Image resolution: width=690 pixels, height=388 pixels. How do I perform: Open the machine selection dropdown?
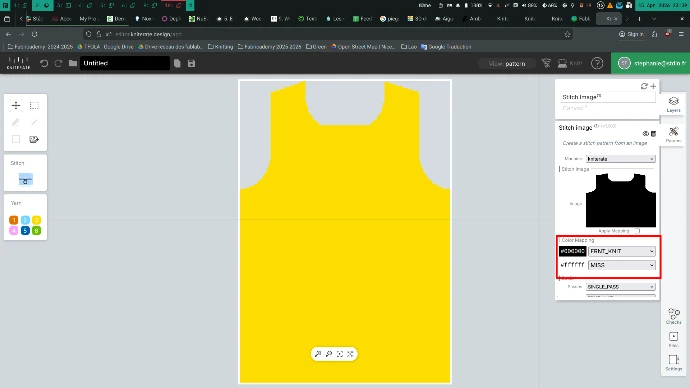pos(620,159)
